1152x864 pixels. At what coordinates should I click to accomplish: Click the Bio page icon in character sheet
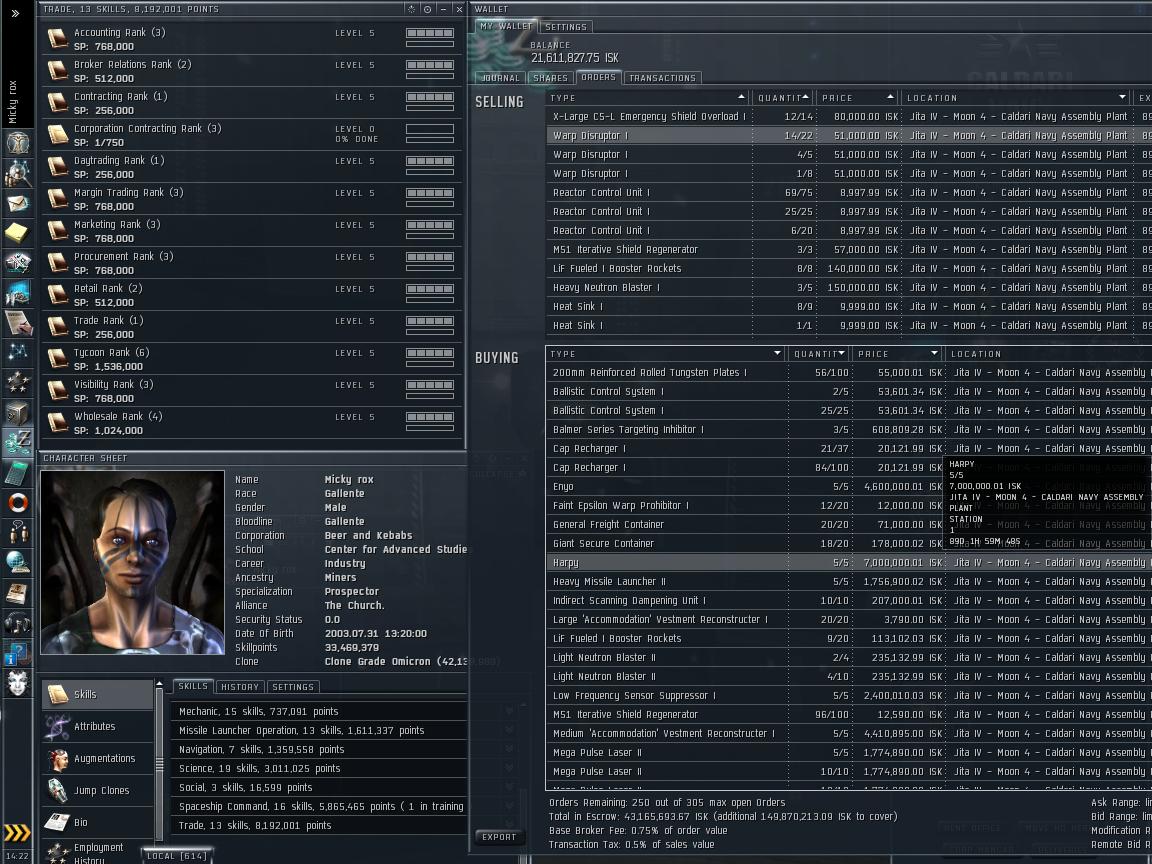pos(57,822)
